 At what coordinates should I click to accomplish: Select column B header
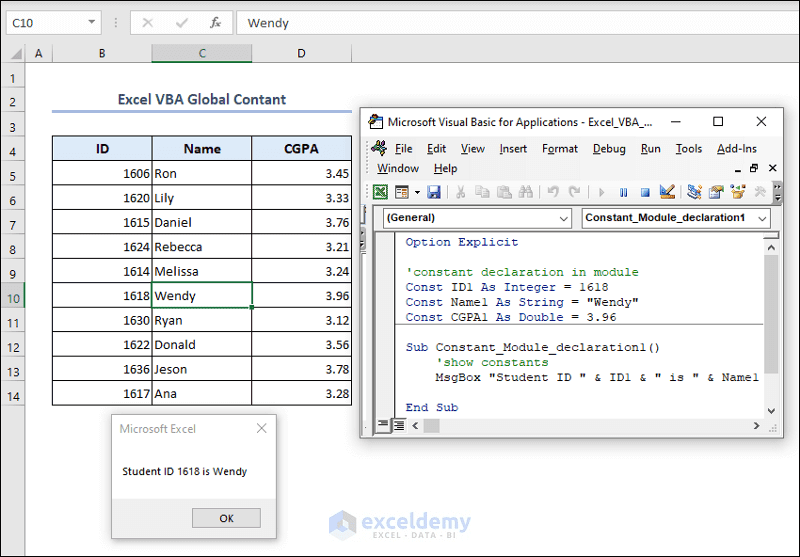click(x=102, y=53)
